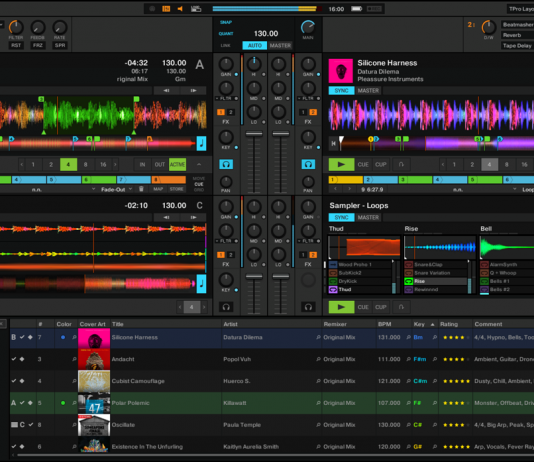Open Deck A n.n. cue name dropdown
The width and height of the screenshot is (534, 462).
pos(48,189)
